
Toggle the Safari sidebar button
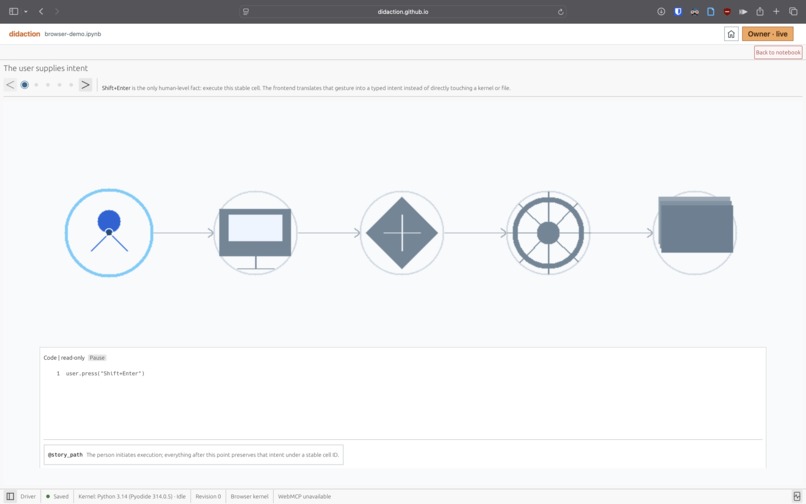14,11
